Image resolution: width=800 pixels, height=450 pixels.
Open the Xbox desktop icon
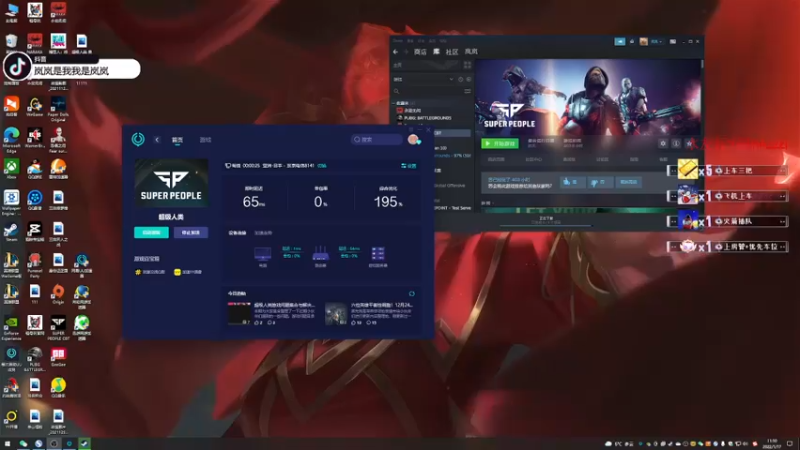point(11,169)
